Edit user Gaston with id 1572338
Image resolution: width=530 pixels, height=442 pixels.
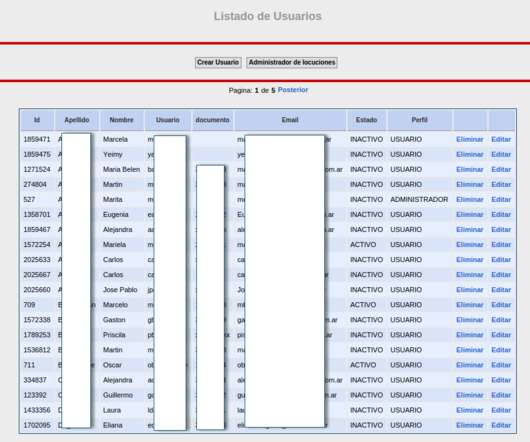(501, 320)
